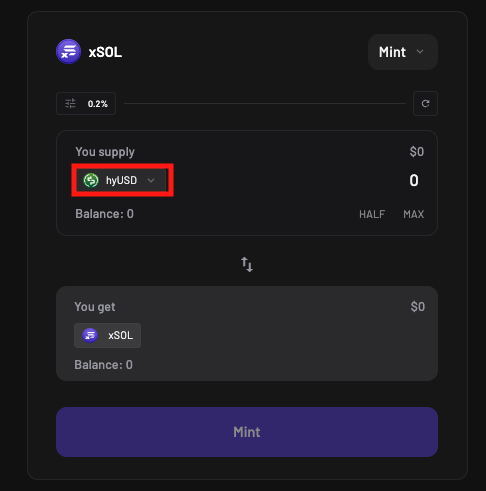Click the horizontal divider line beside slippage
This screenshot has width=486, height=491.
(x=265, y=104)
